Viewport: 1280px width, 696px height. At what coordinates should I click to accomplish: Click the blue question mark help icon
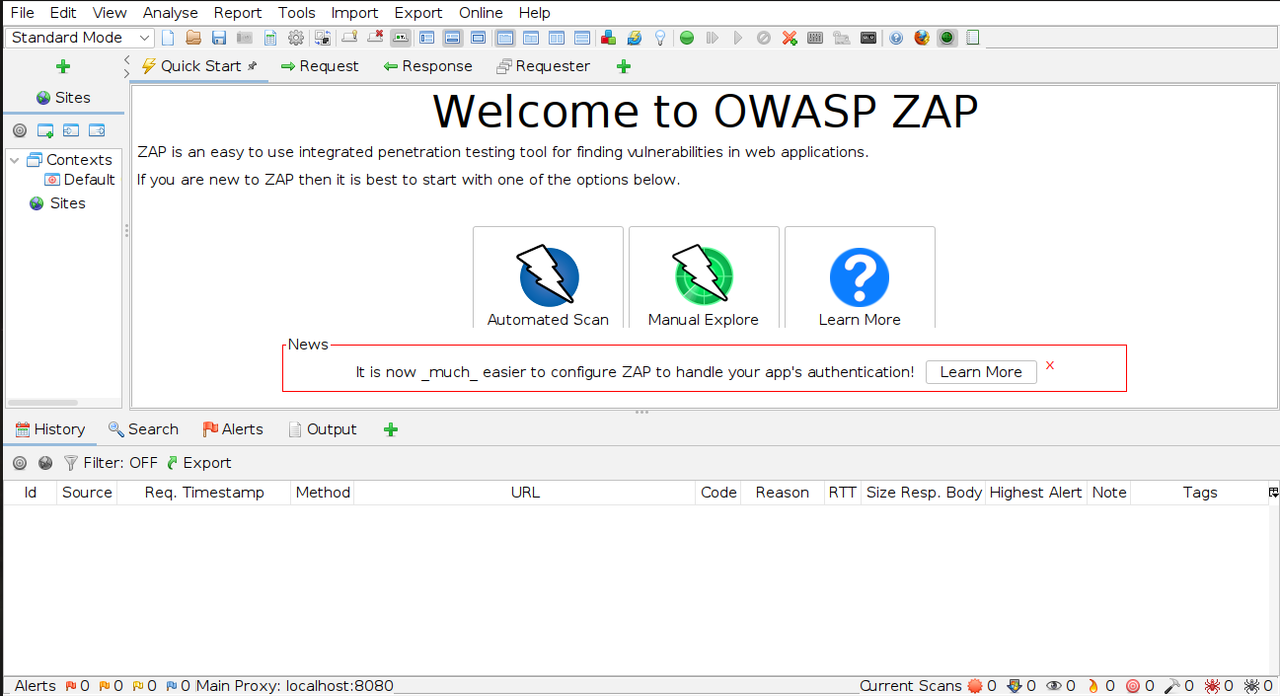896,38
